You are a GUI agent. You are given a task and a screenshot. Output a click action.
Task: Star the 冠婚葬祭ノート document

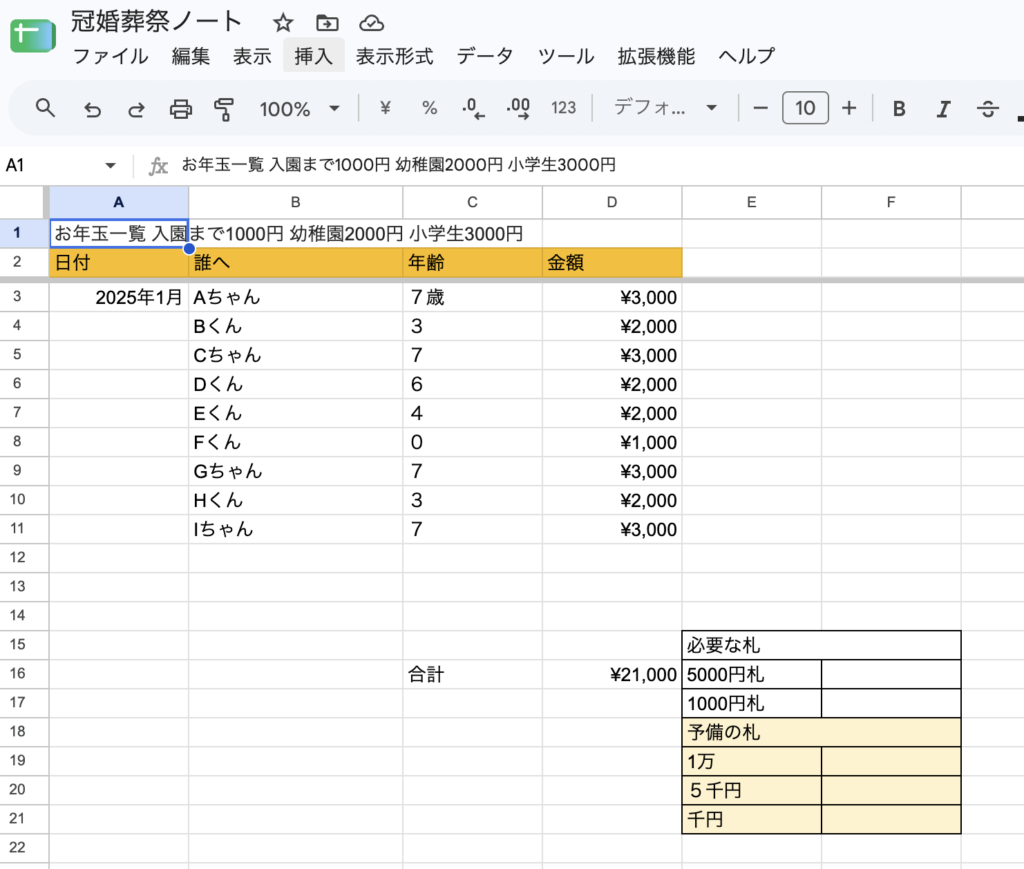coord(283,24)
